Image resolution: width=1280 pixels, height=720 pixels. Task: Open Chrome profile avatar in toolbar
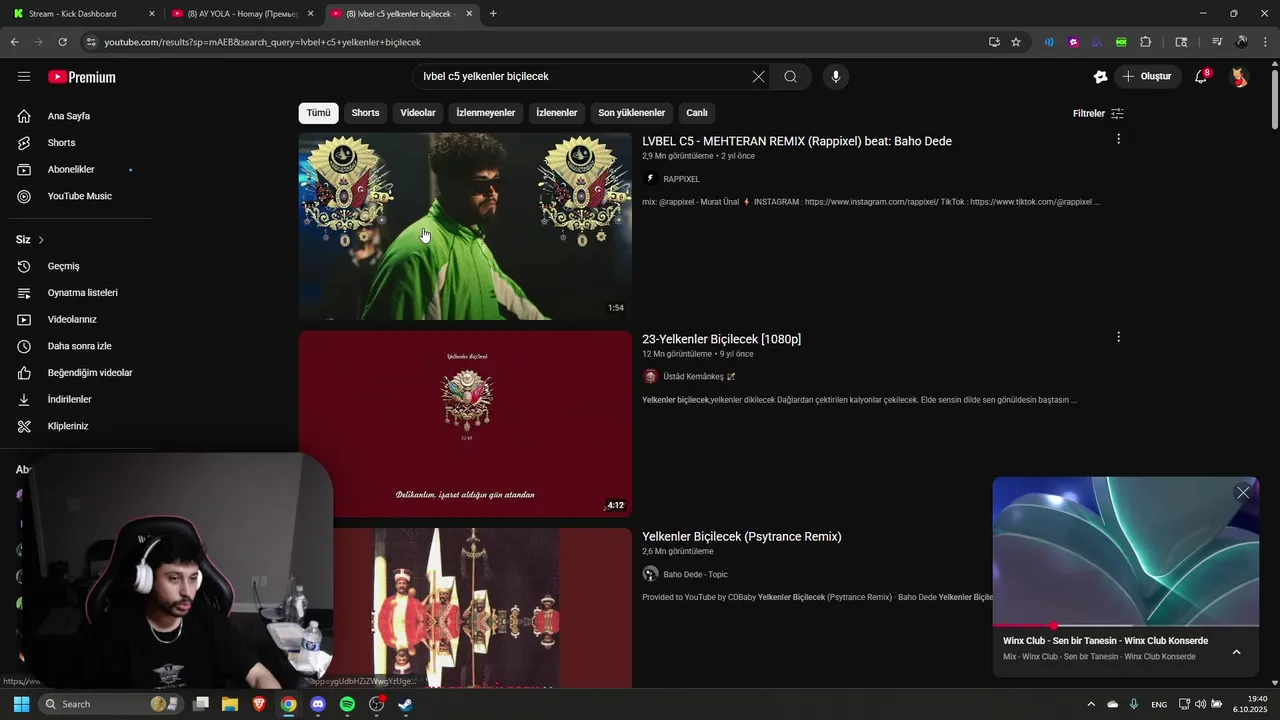[x=1242, y=42]
